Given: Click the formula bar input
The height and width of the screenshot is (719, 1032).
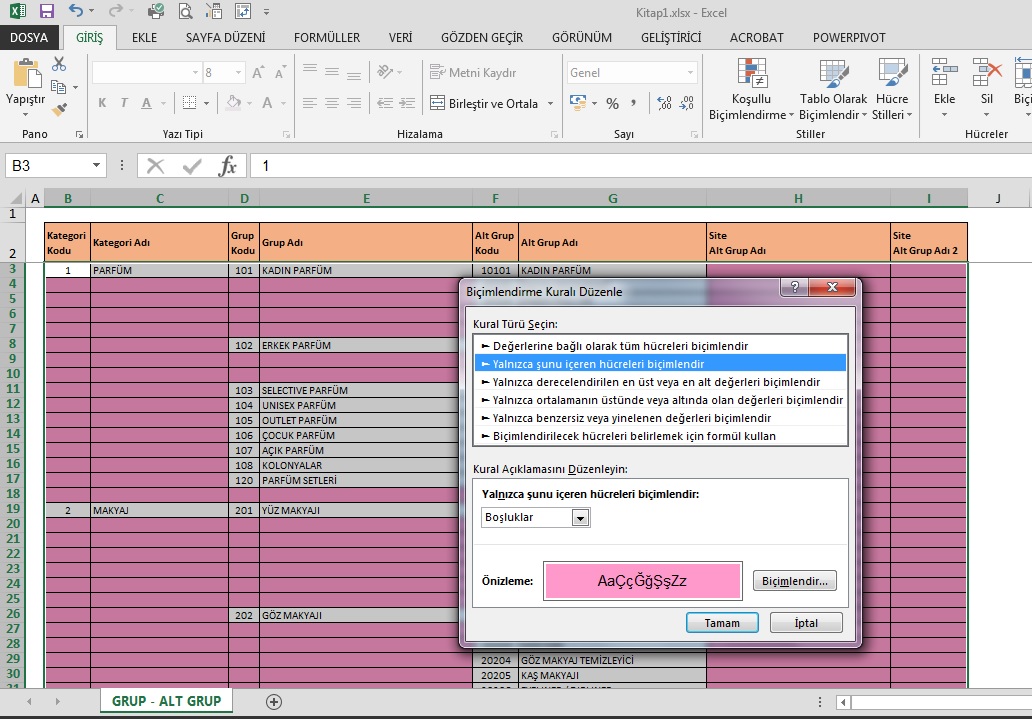Looking at the screenshot, I should [640, 166].
